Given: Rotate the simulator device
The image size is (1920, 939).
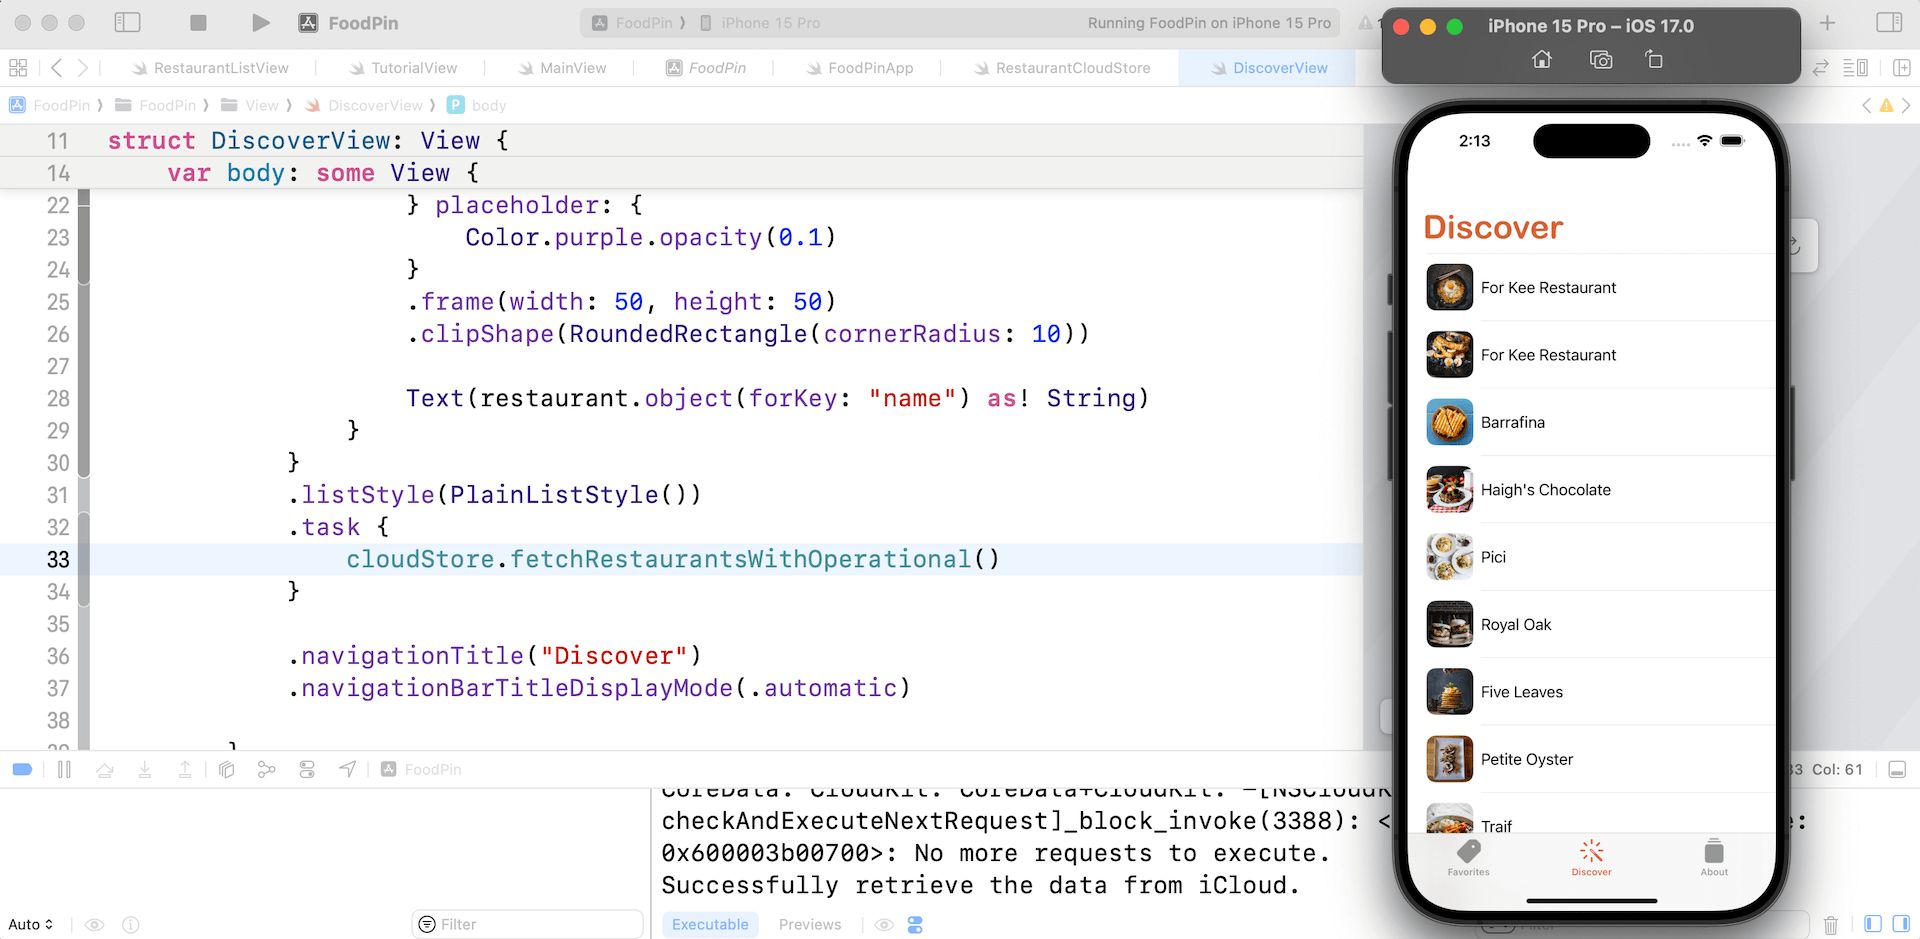Looking at the screenshot, I should pyautogui.click(x=1654, y=60).
